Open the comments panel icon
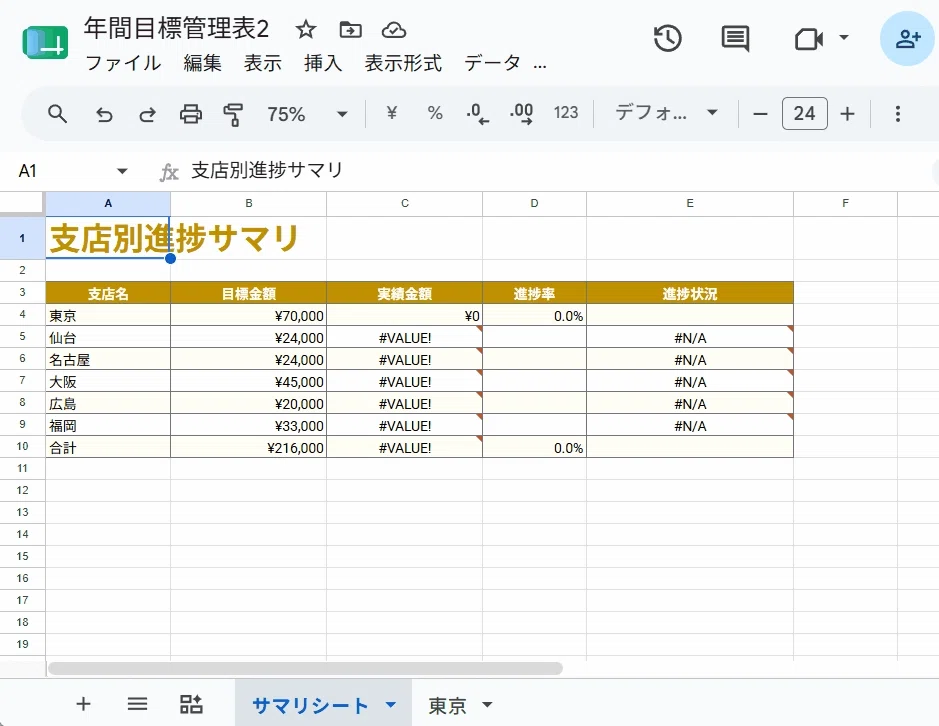Screen dimensions: 939x726 tap(735, 40)
